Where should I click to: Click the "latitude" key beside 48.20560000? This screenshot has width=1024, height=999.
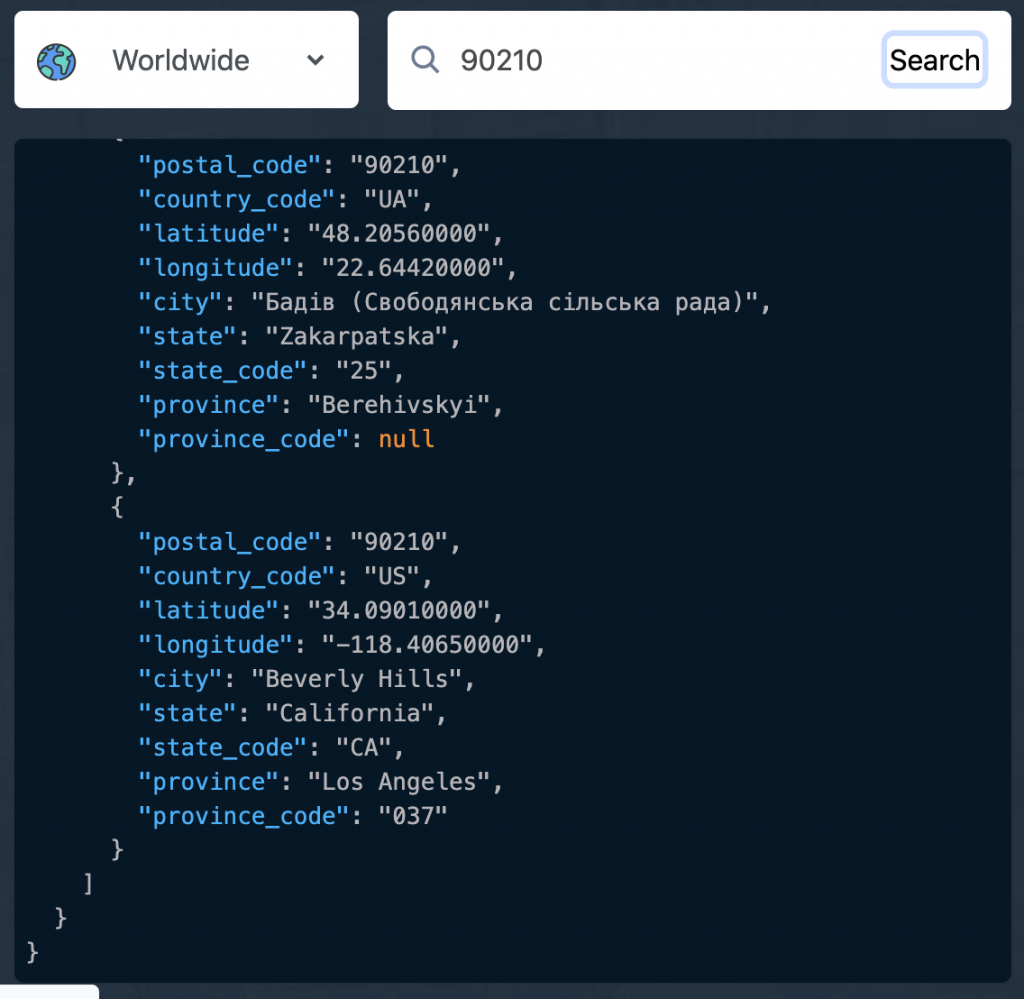pos(209,233)
